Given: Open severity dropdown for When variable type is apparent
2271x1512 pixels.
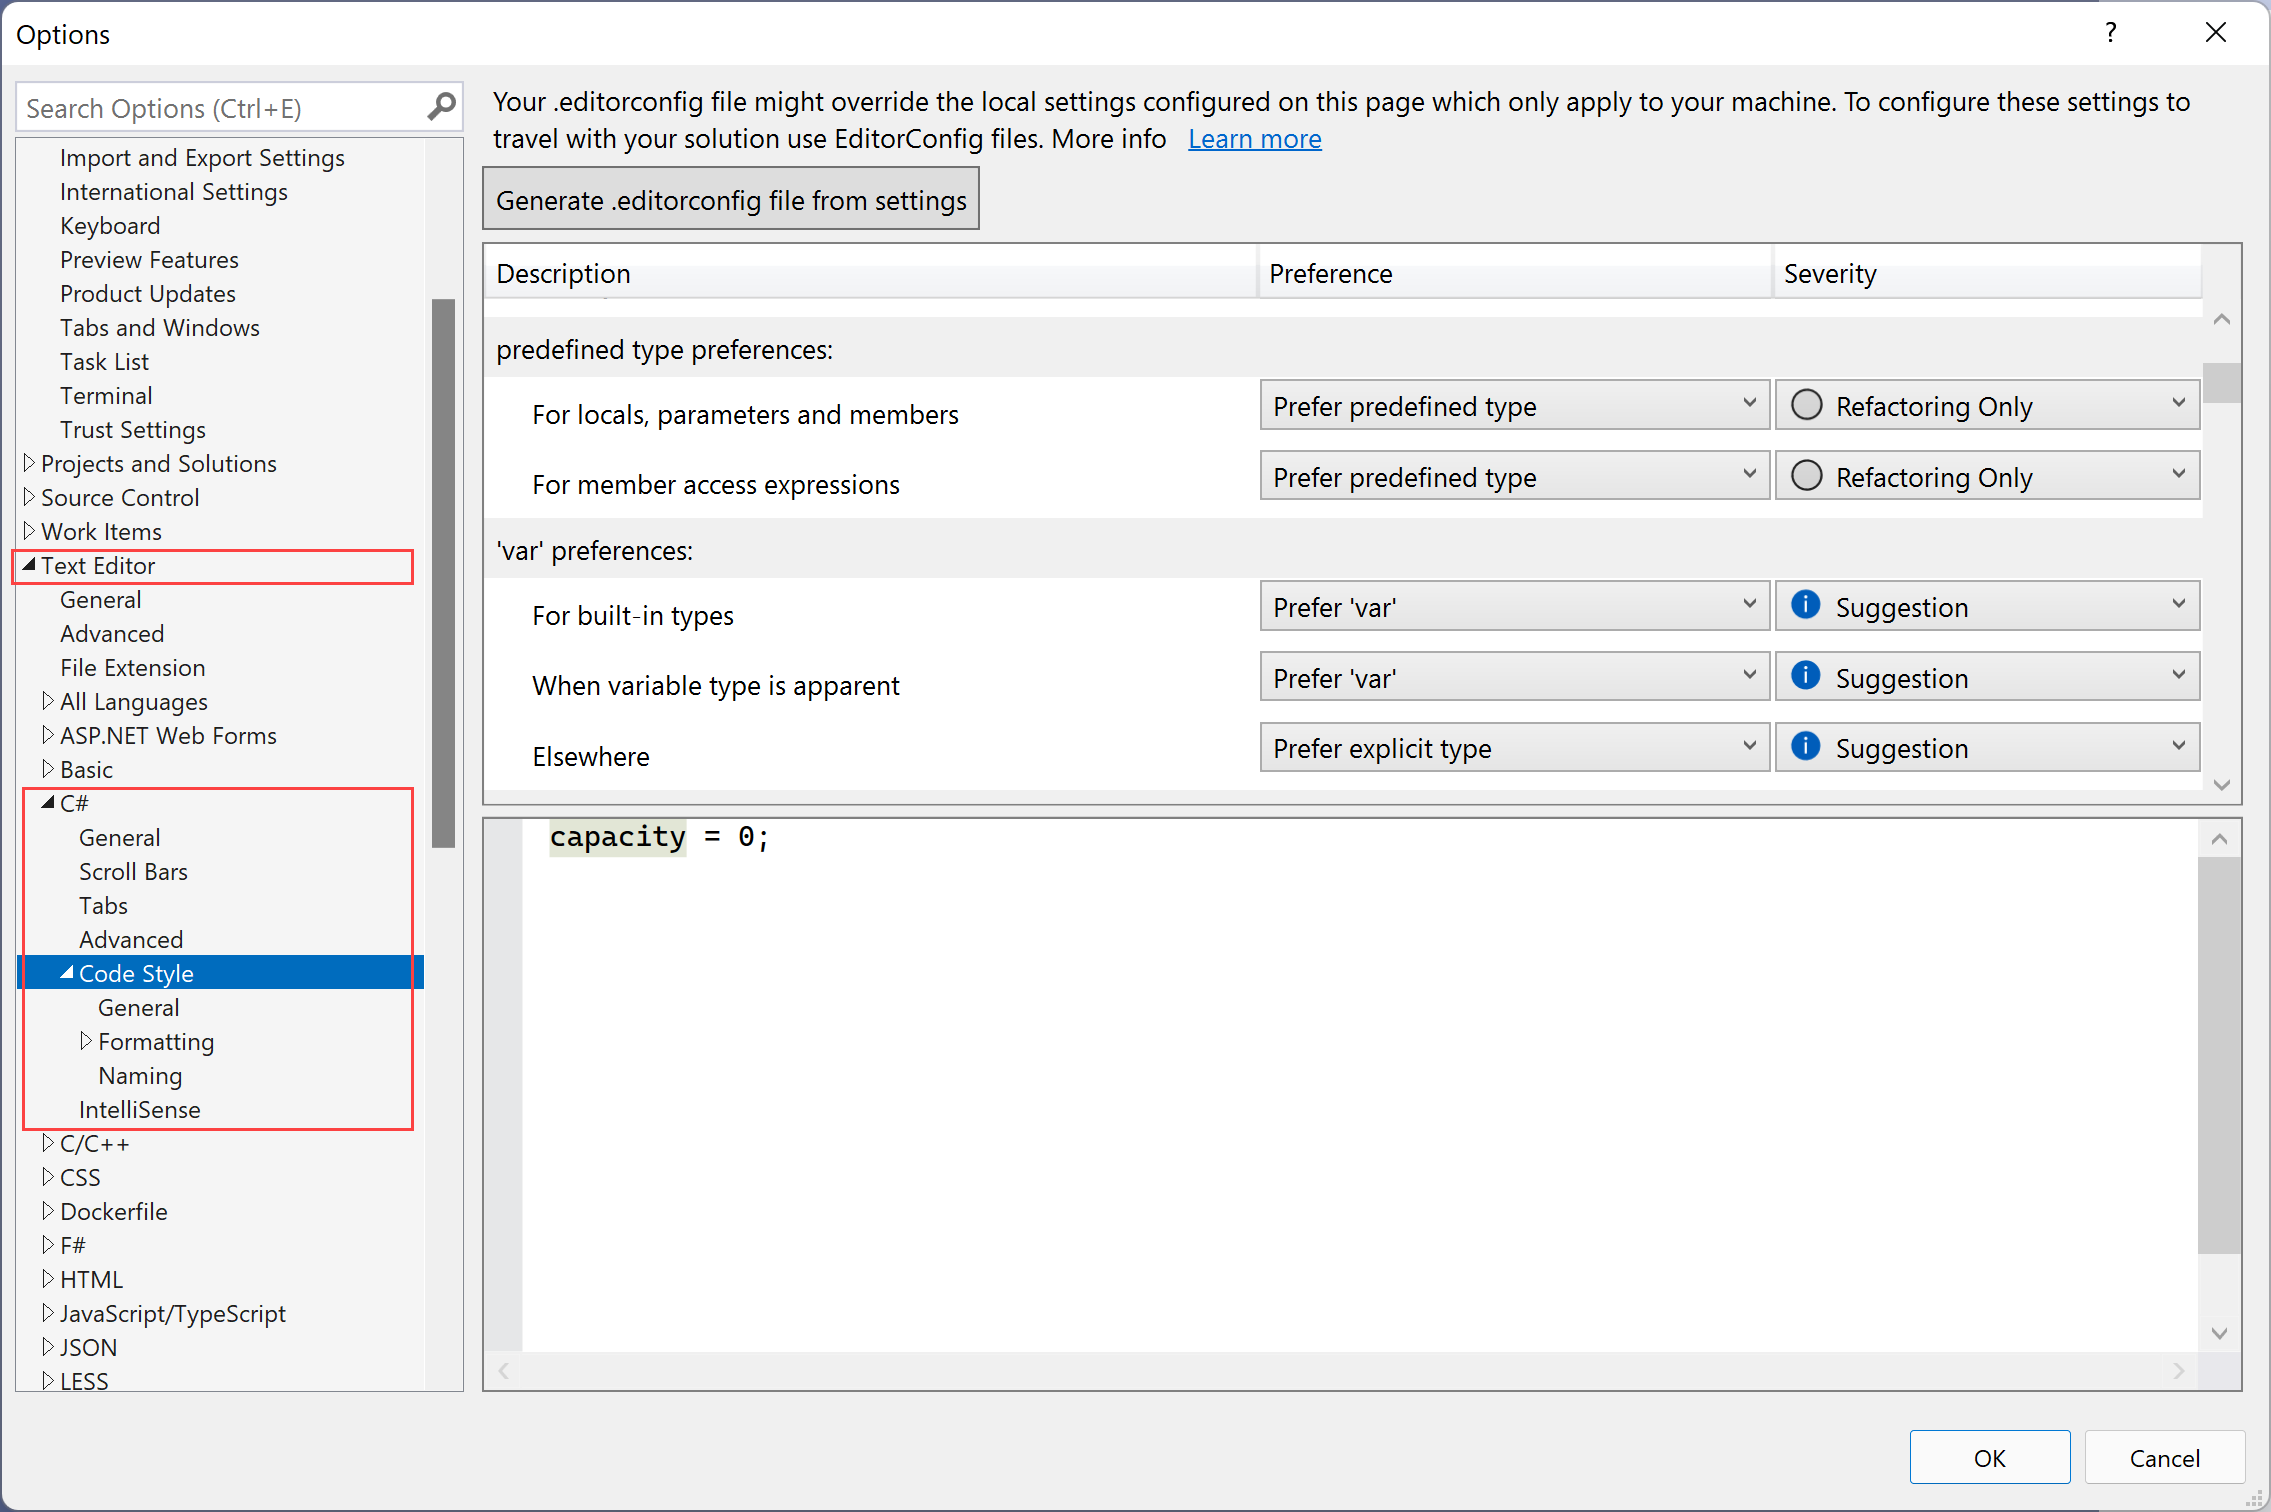Looking at the screenshot, I should 1986,677.
